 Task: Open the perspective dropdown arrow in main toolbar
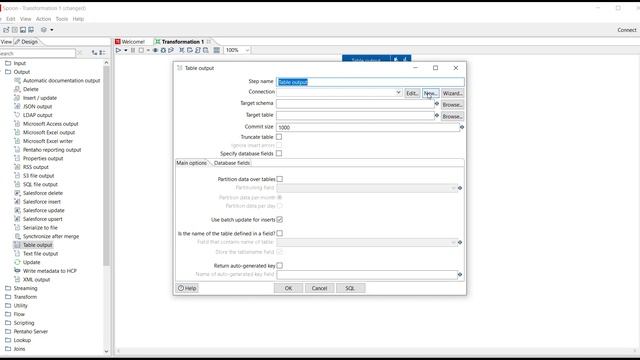[x=51, y=30]
